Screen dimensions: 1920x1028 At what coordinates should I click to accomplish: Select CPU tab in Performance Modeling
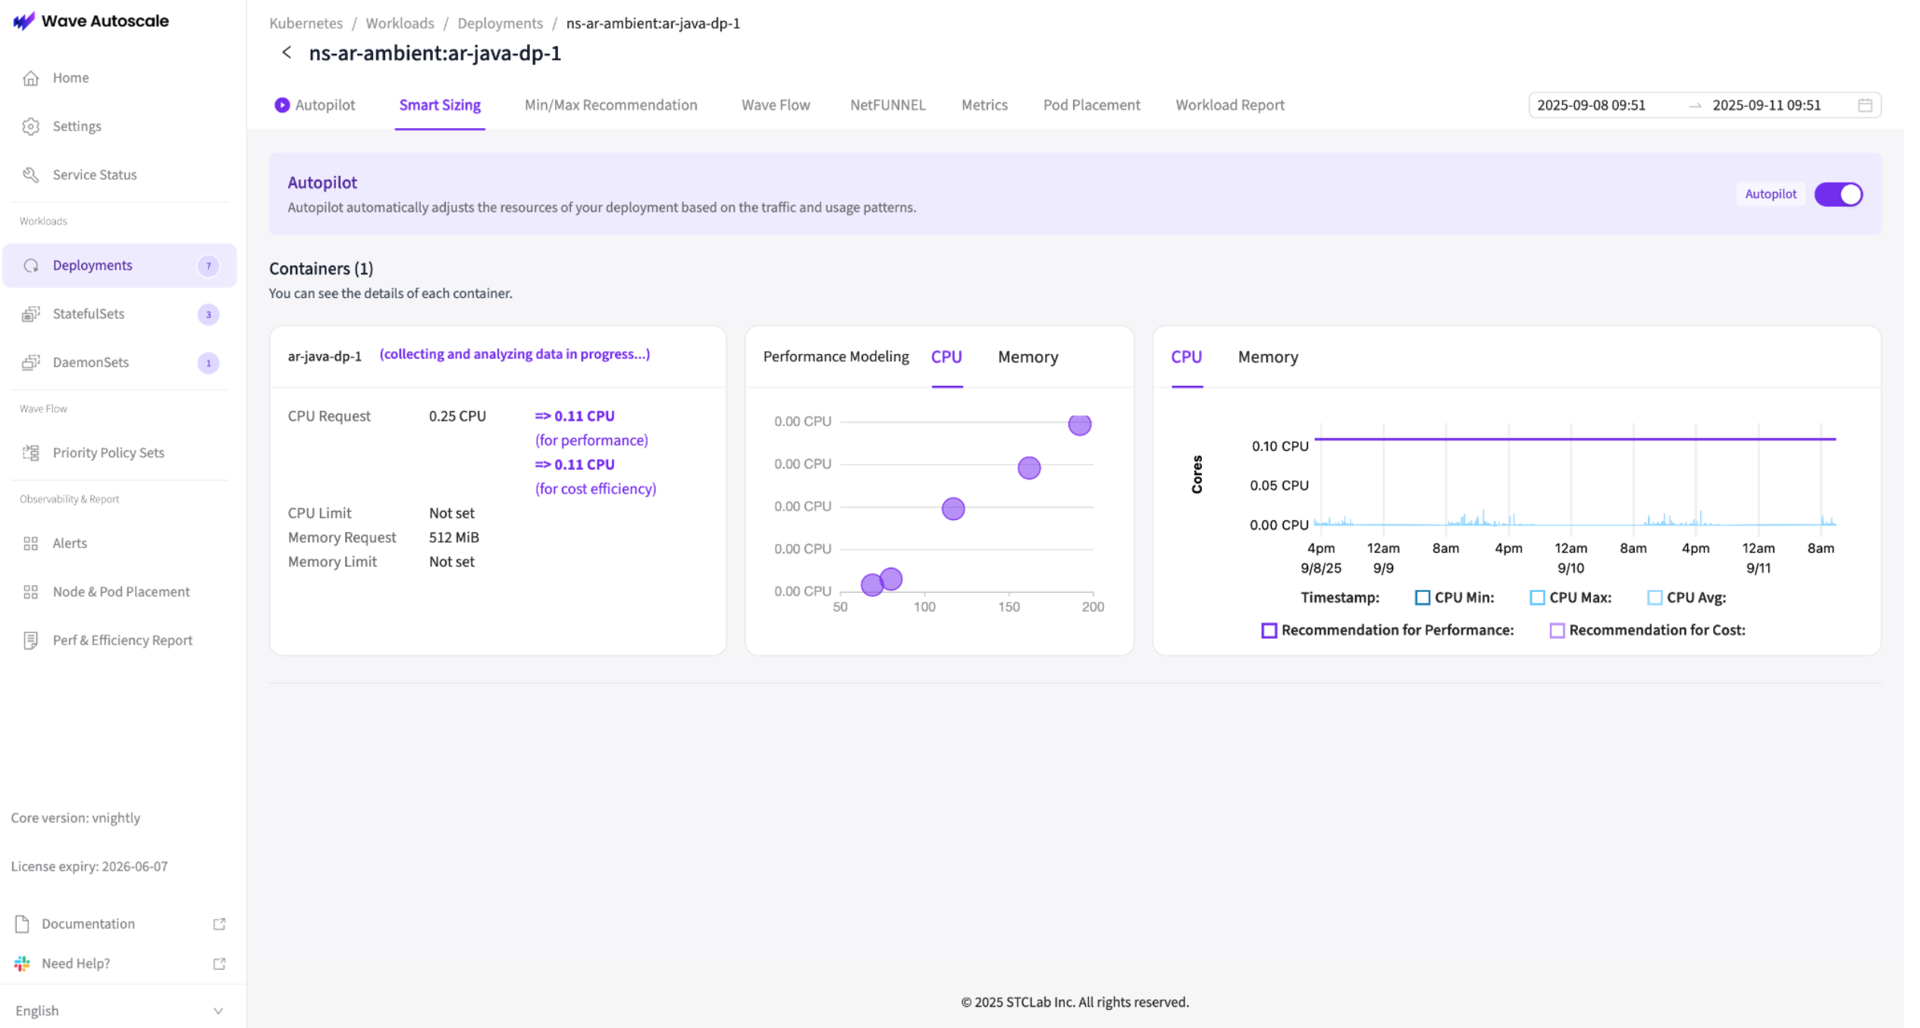947,357
